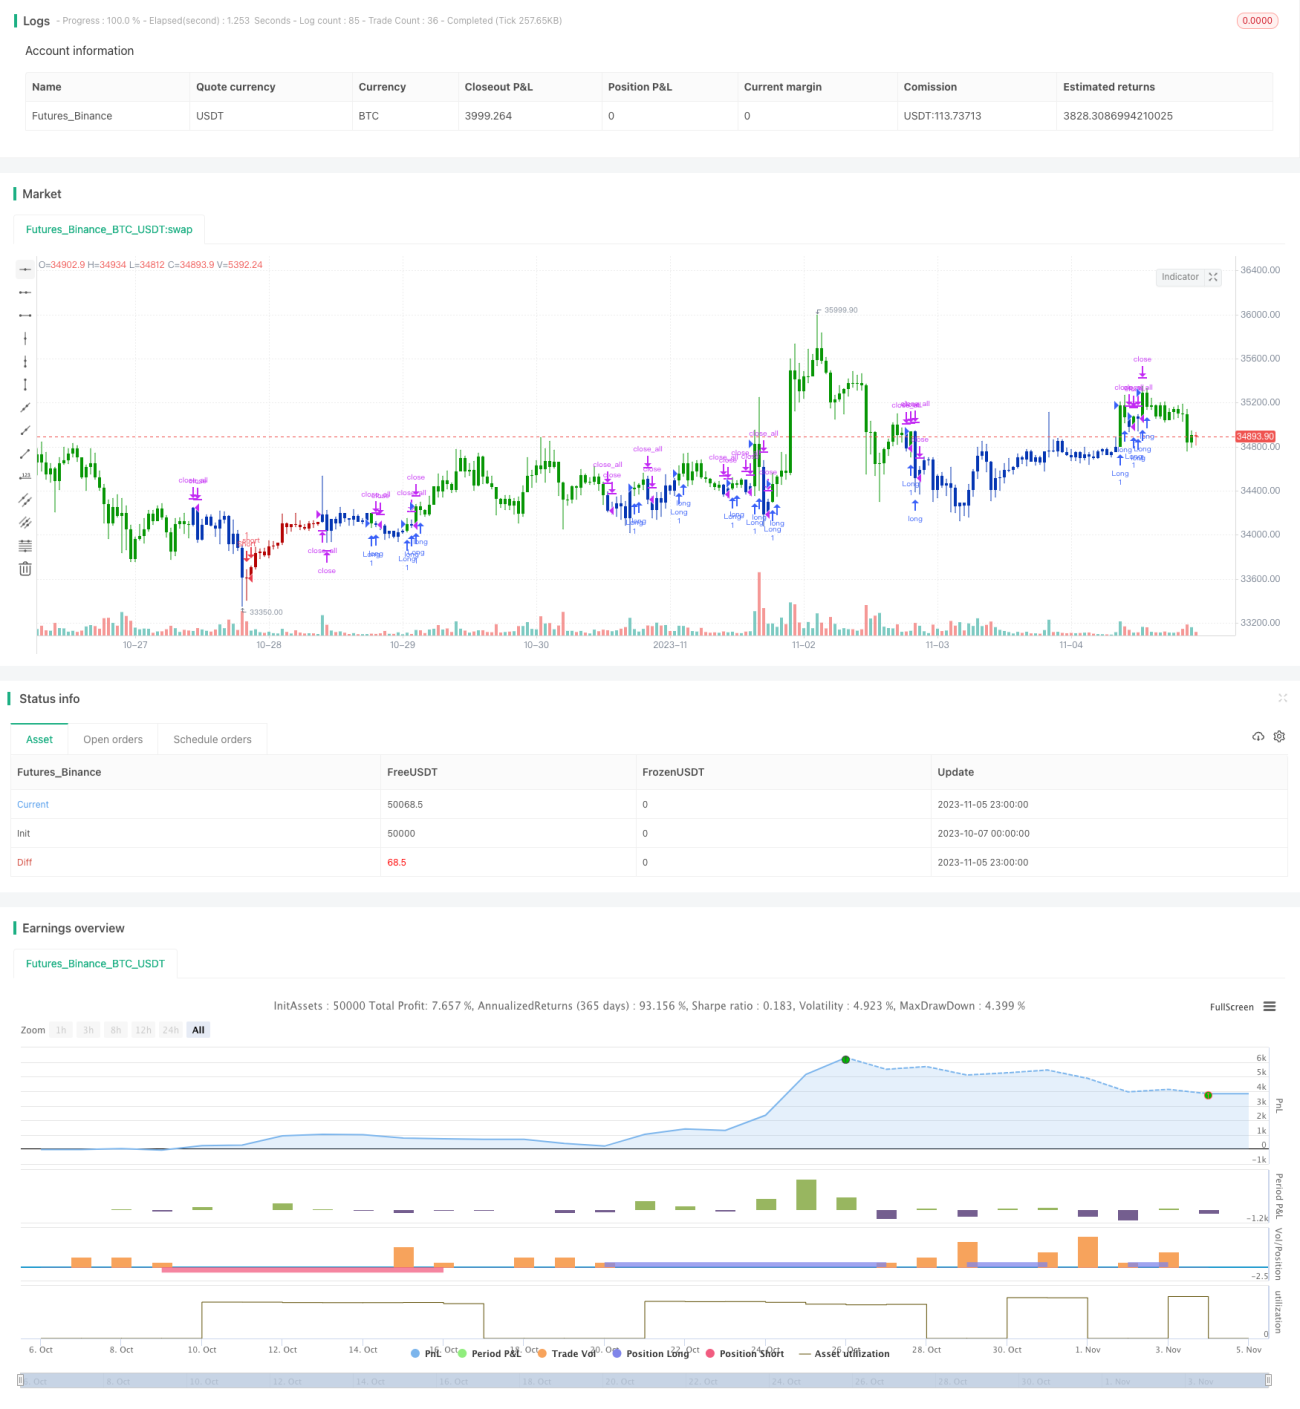The height and width of the screenshot is (1409, 1300).
Task: Activate the Fibonacci lines drawing tool
Action: click(25, 545)
